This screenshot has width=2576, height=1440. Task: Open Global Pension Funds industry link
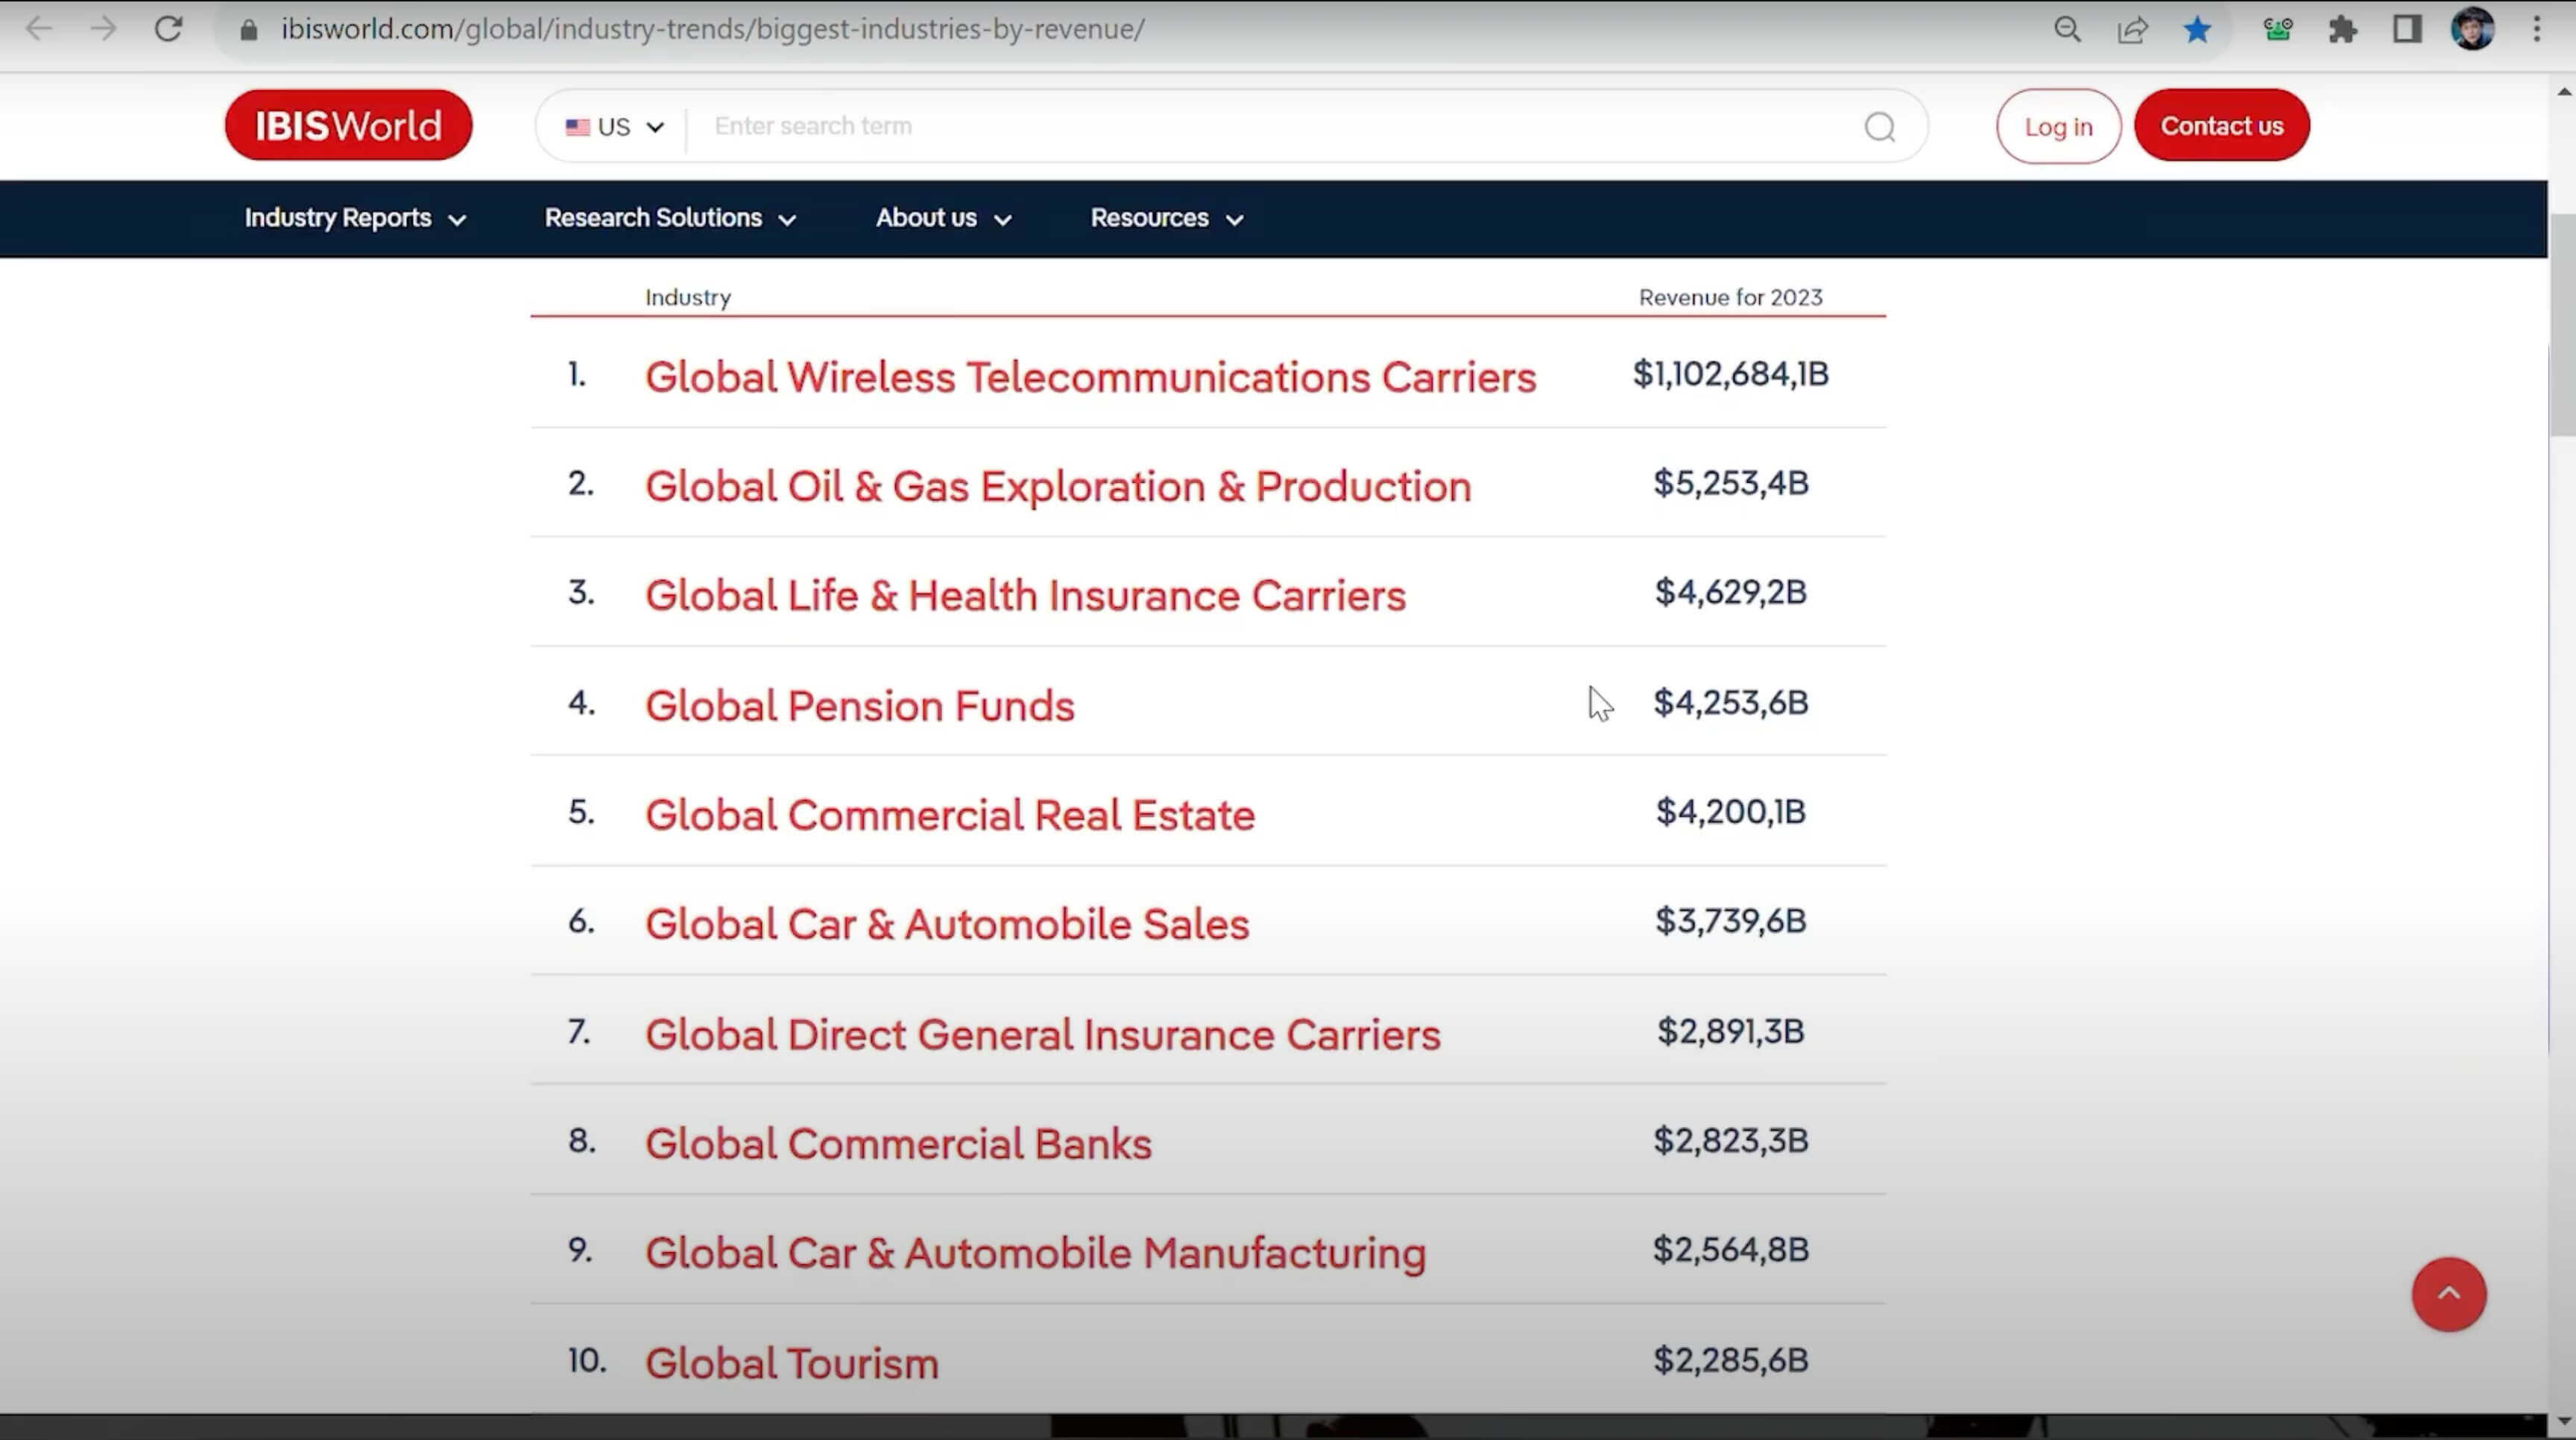point(859,706)
